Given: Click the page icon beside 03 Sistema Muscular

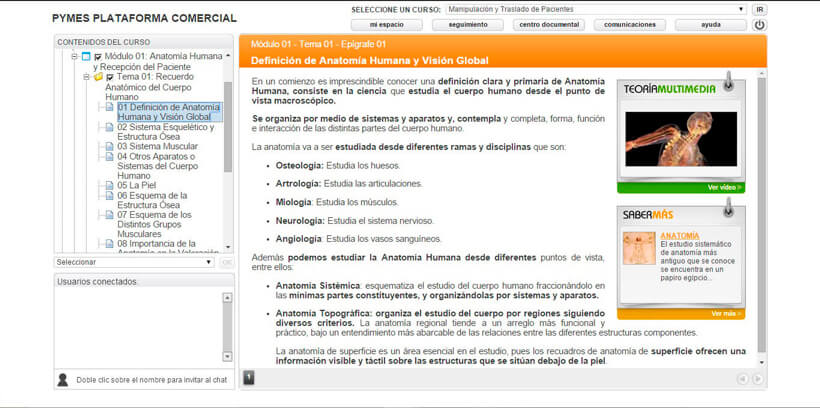Looking at the screenshot, I should (x=109, y=146).
